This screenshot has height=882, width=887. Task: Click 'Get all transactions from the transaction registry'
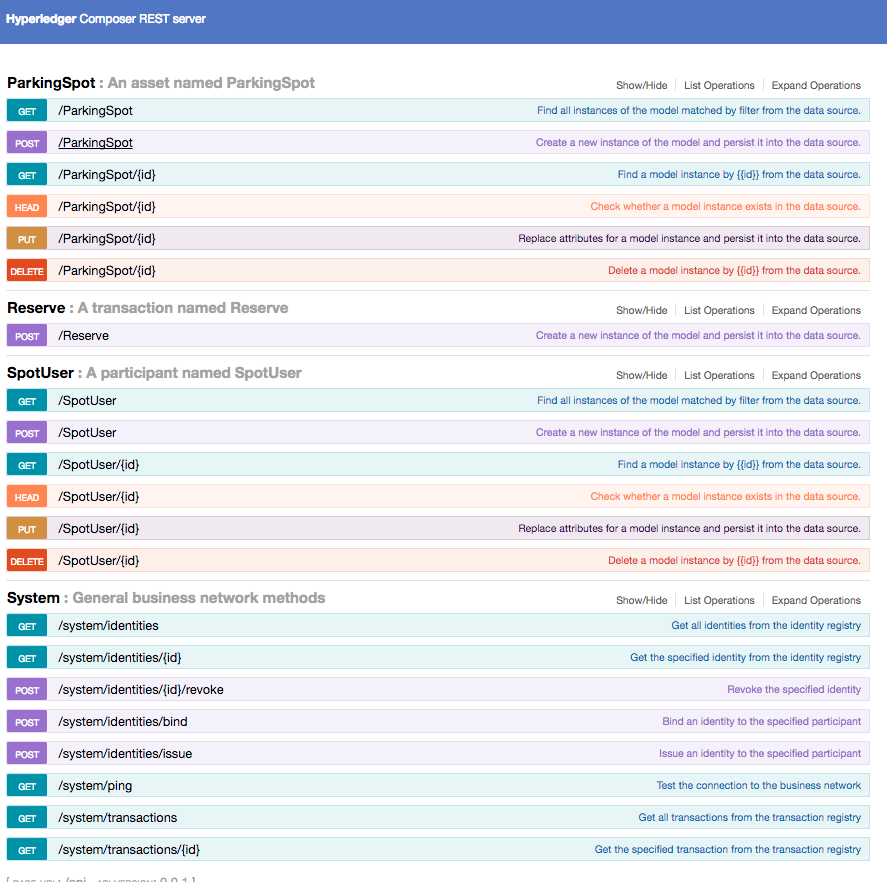(x=750, y=817)
